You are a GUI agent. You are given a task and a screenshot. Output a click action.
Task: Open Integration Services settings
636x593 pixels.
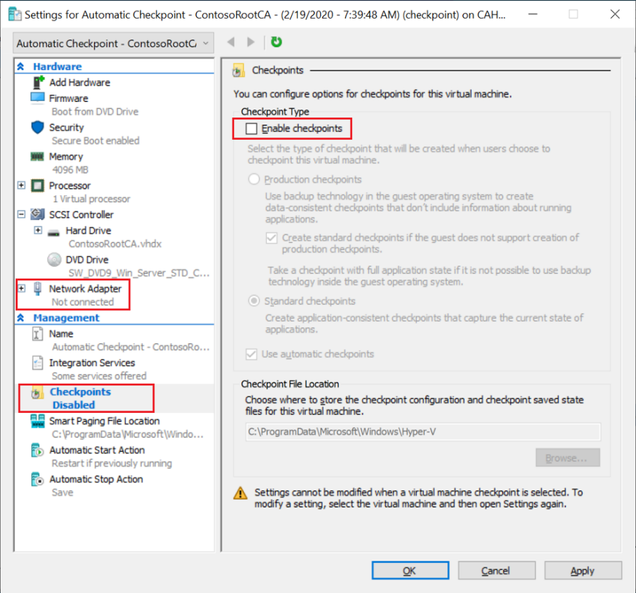coord(92,363)
